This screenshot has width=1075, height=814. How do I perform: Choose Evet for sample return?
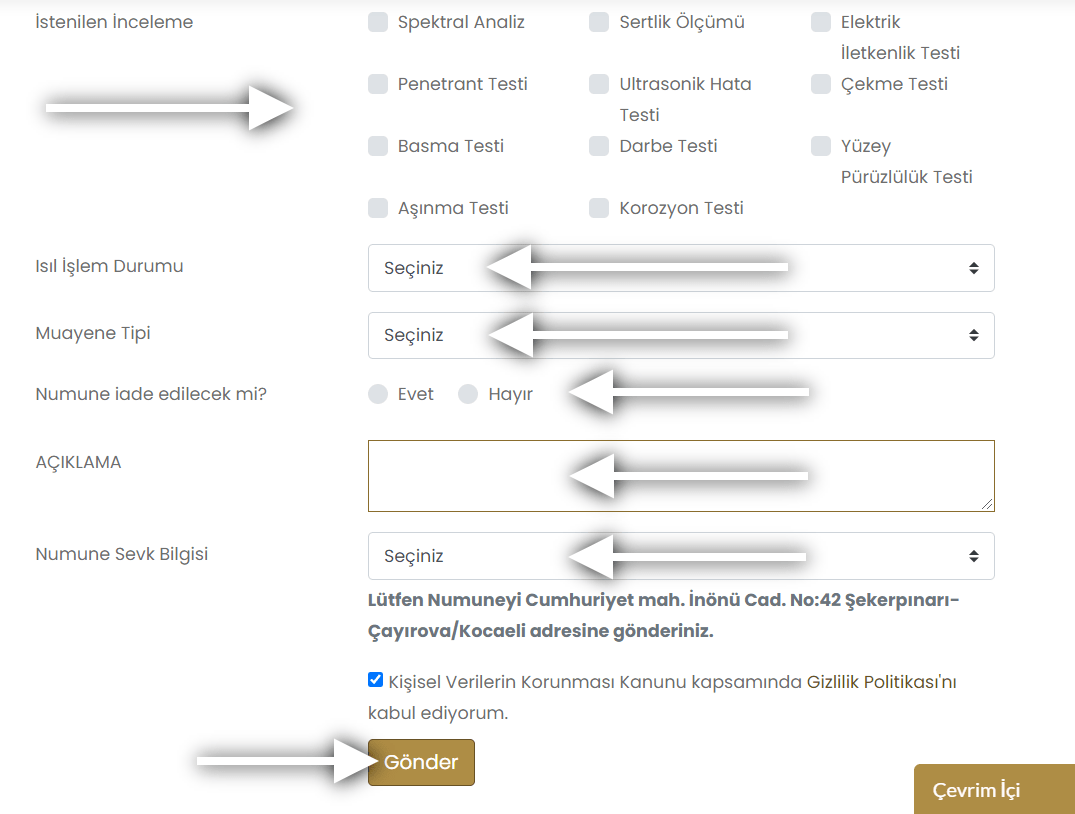(378, 394)
